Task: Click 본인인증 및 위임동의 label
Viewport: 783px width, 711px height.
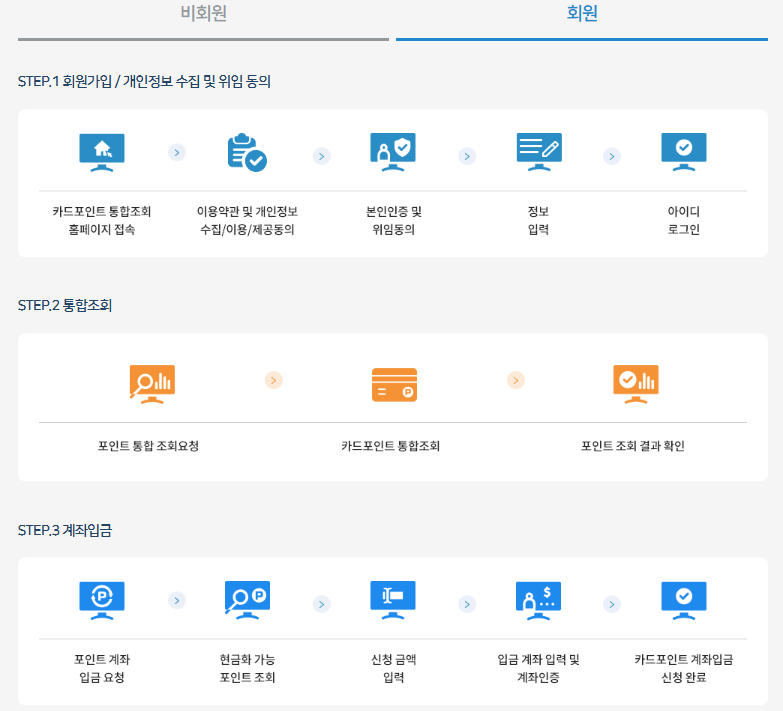Action: tap(393, 220)
